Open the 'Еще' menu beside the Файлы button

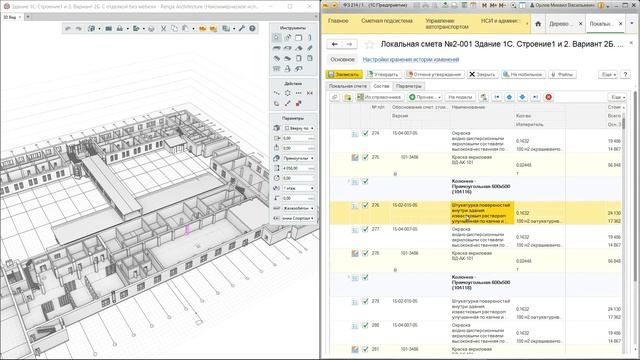pyautogui.click(x=608, y=75)
